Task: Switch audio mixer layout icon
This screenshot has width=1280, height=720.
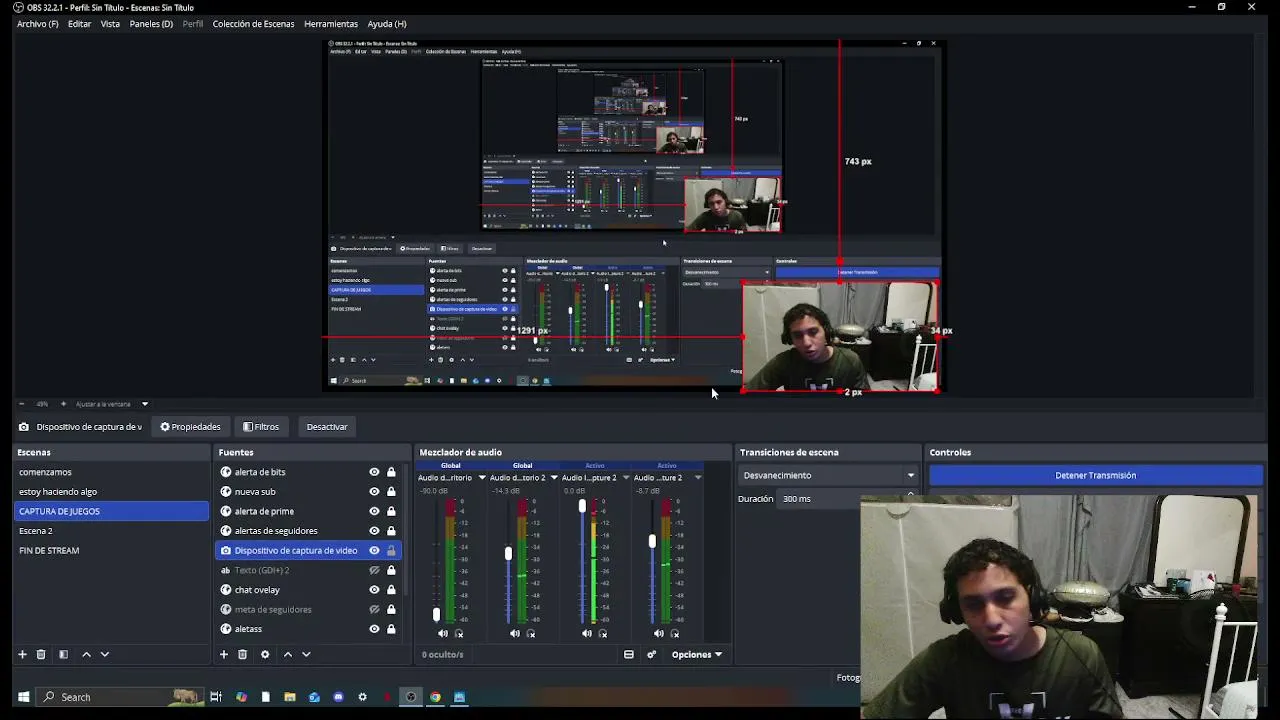Action: 629,654
